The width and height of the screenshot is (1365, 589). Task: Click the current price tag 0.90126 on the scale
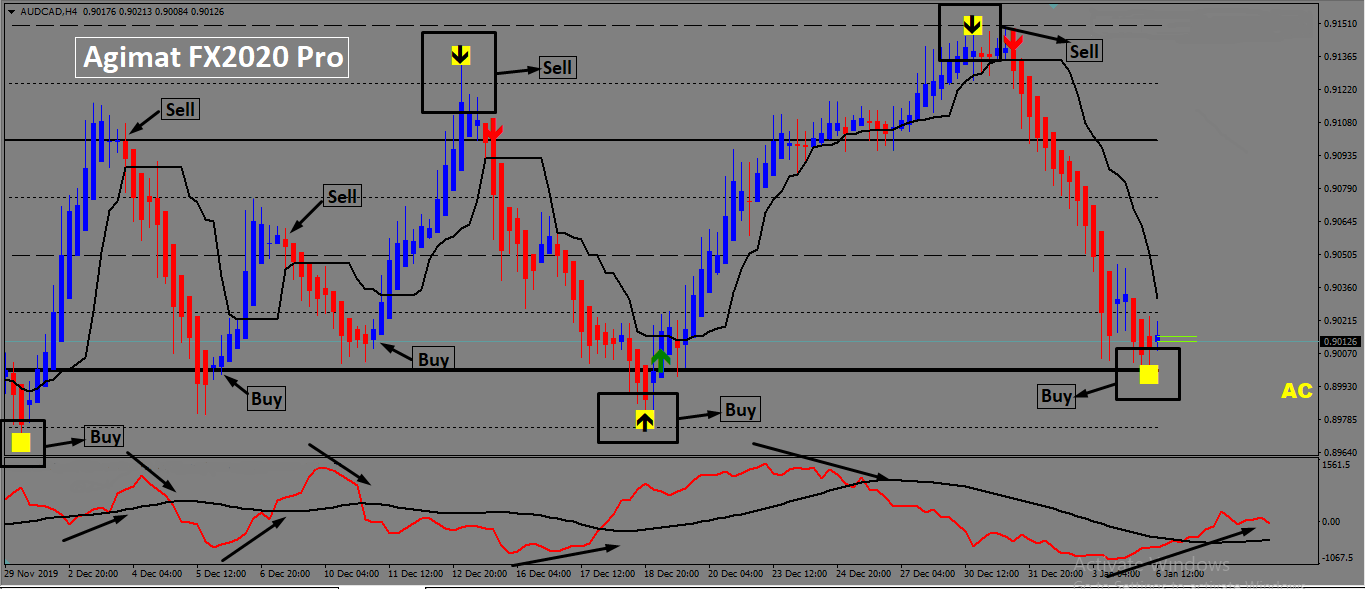coord(1338,341)
